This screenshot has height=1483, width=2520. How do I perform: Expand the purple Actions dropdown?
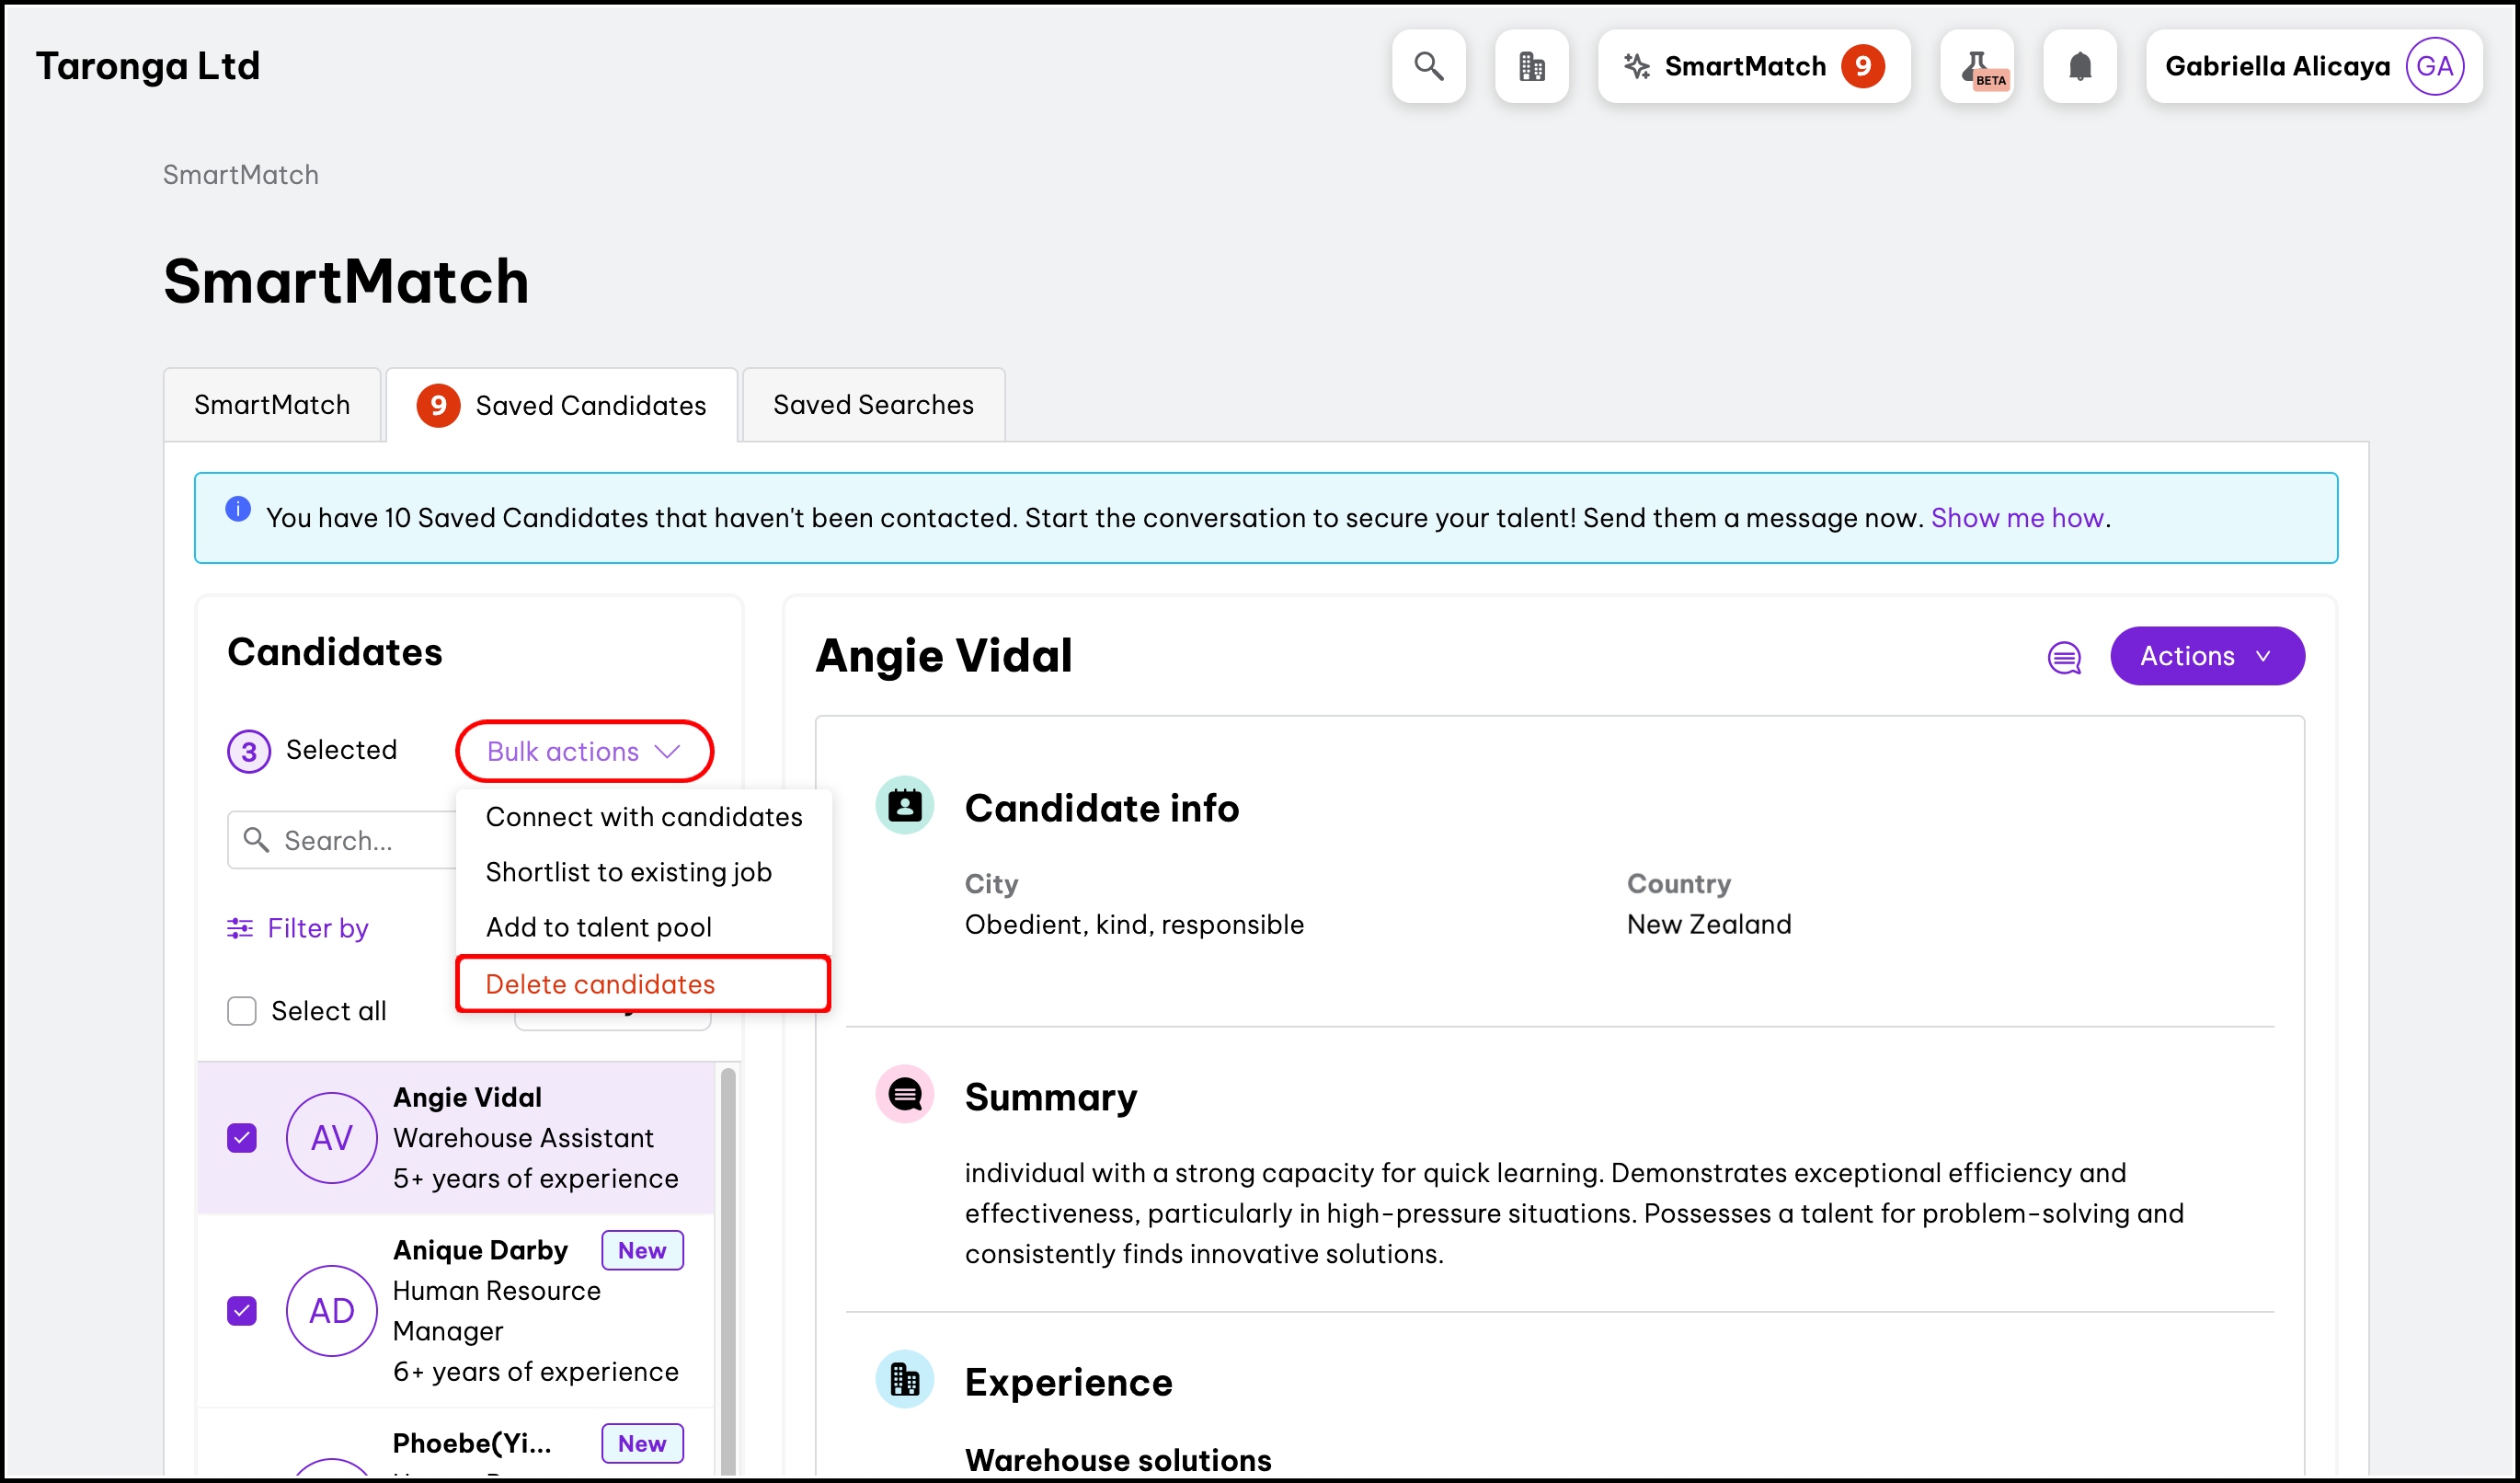pos(2206,656)
